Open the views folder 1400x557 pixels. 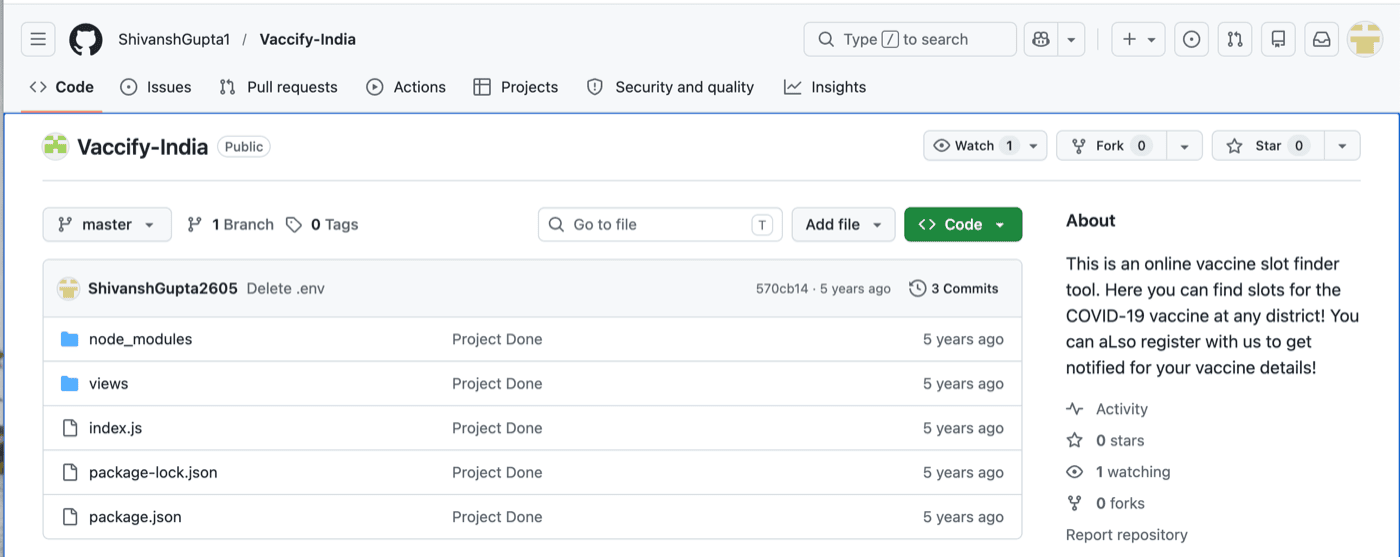coord(108,383)
